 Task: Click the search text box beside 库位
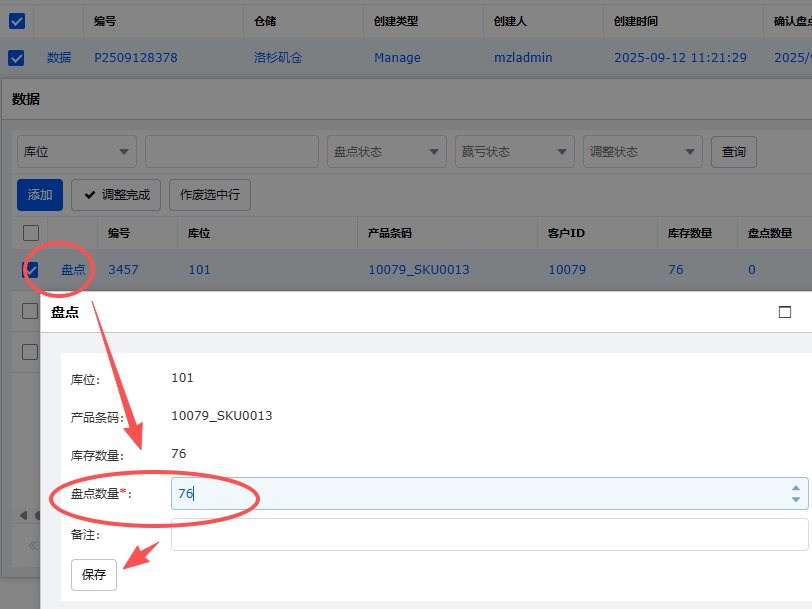point(231,152)
